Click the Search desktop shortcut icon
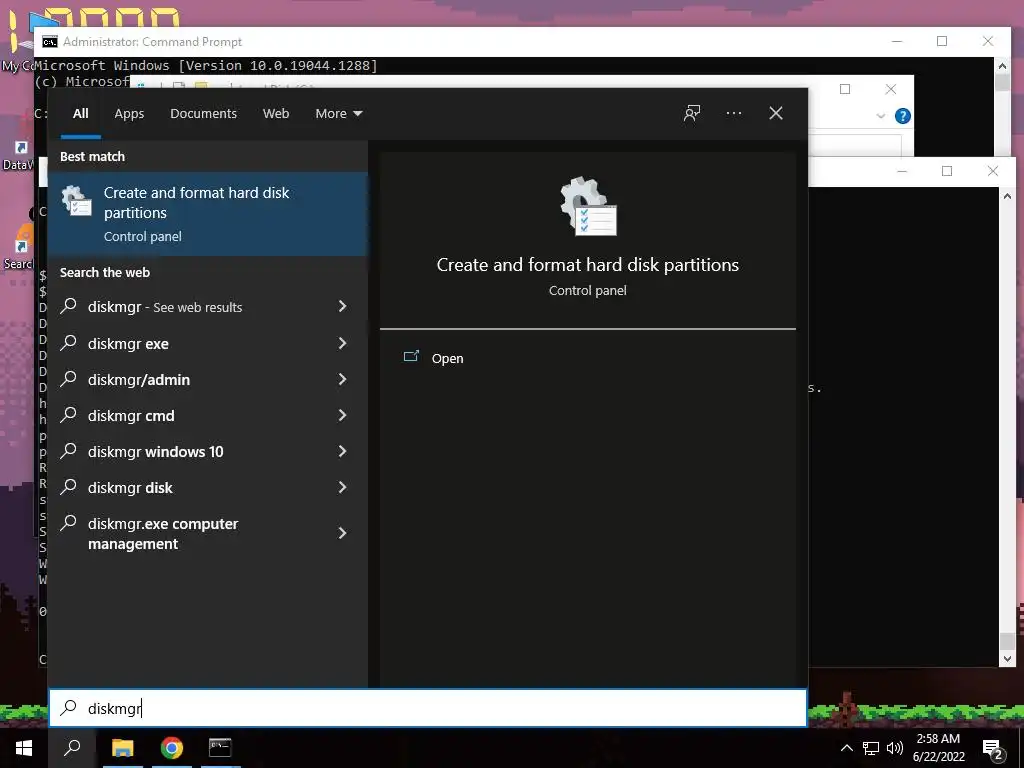Screen dimensions: 1024x768 18,248
